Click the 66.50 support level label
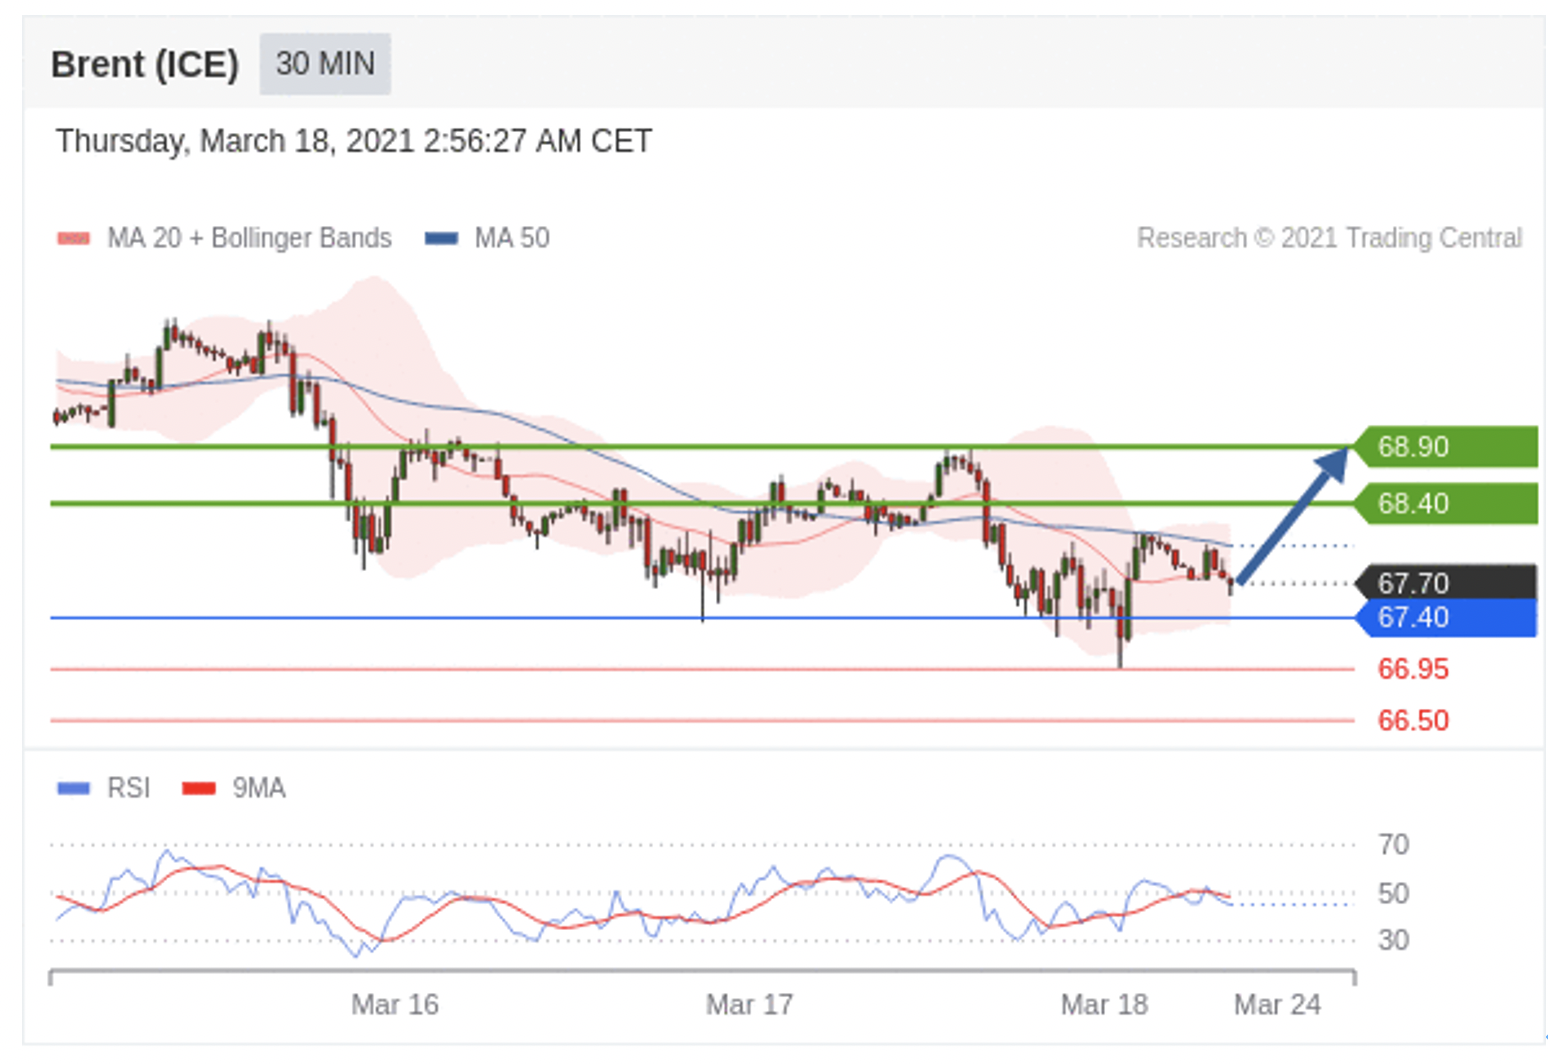1548x1064 pixels. pos(1413,720)
